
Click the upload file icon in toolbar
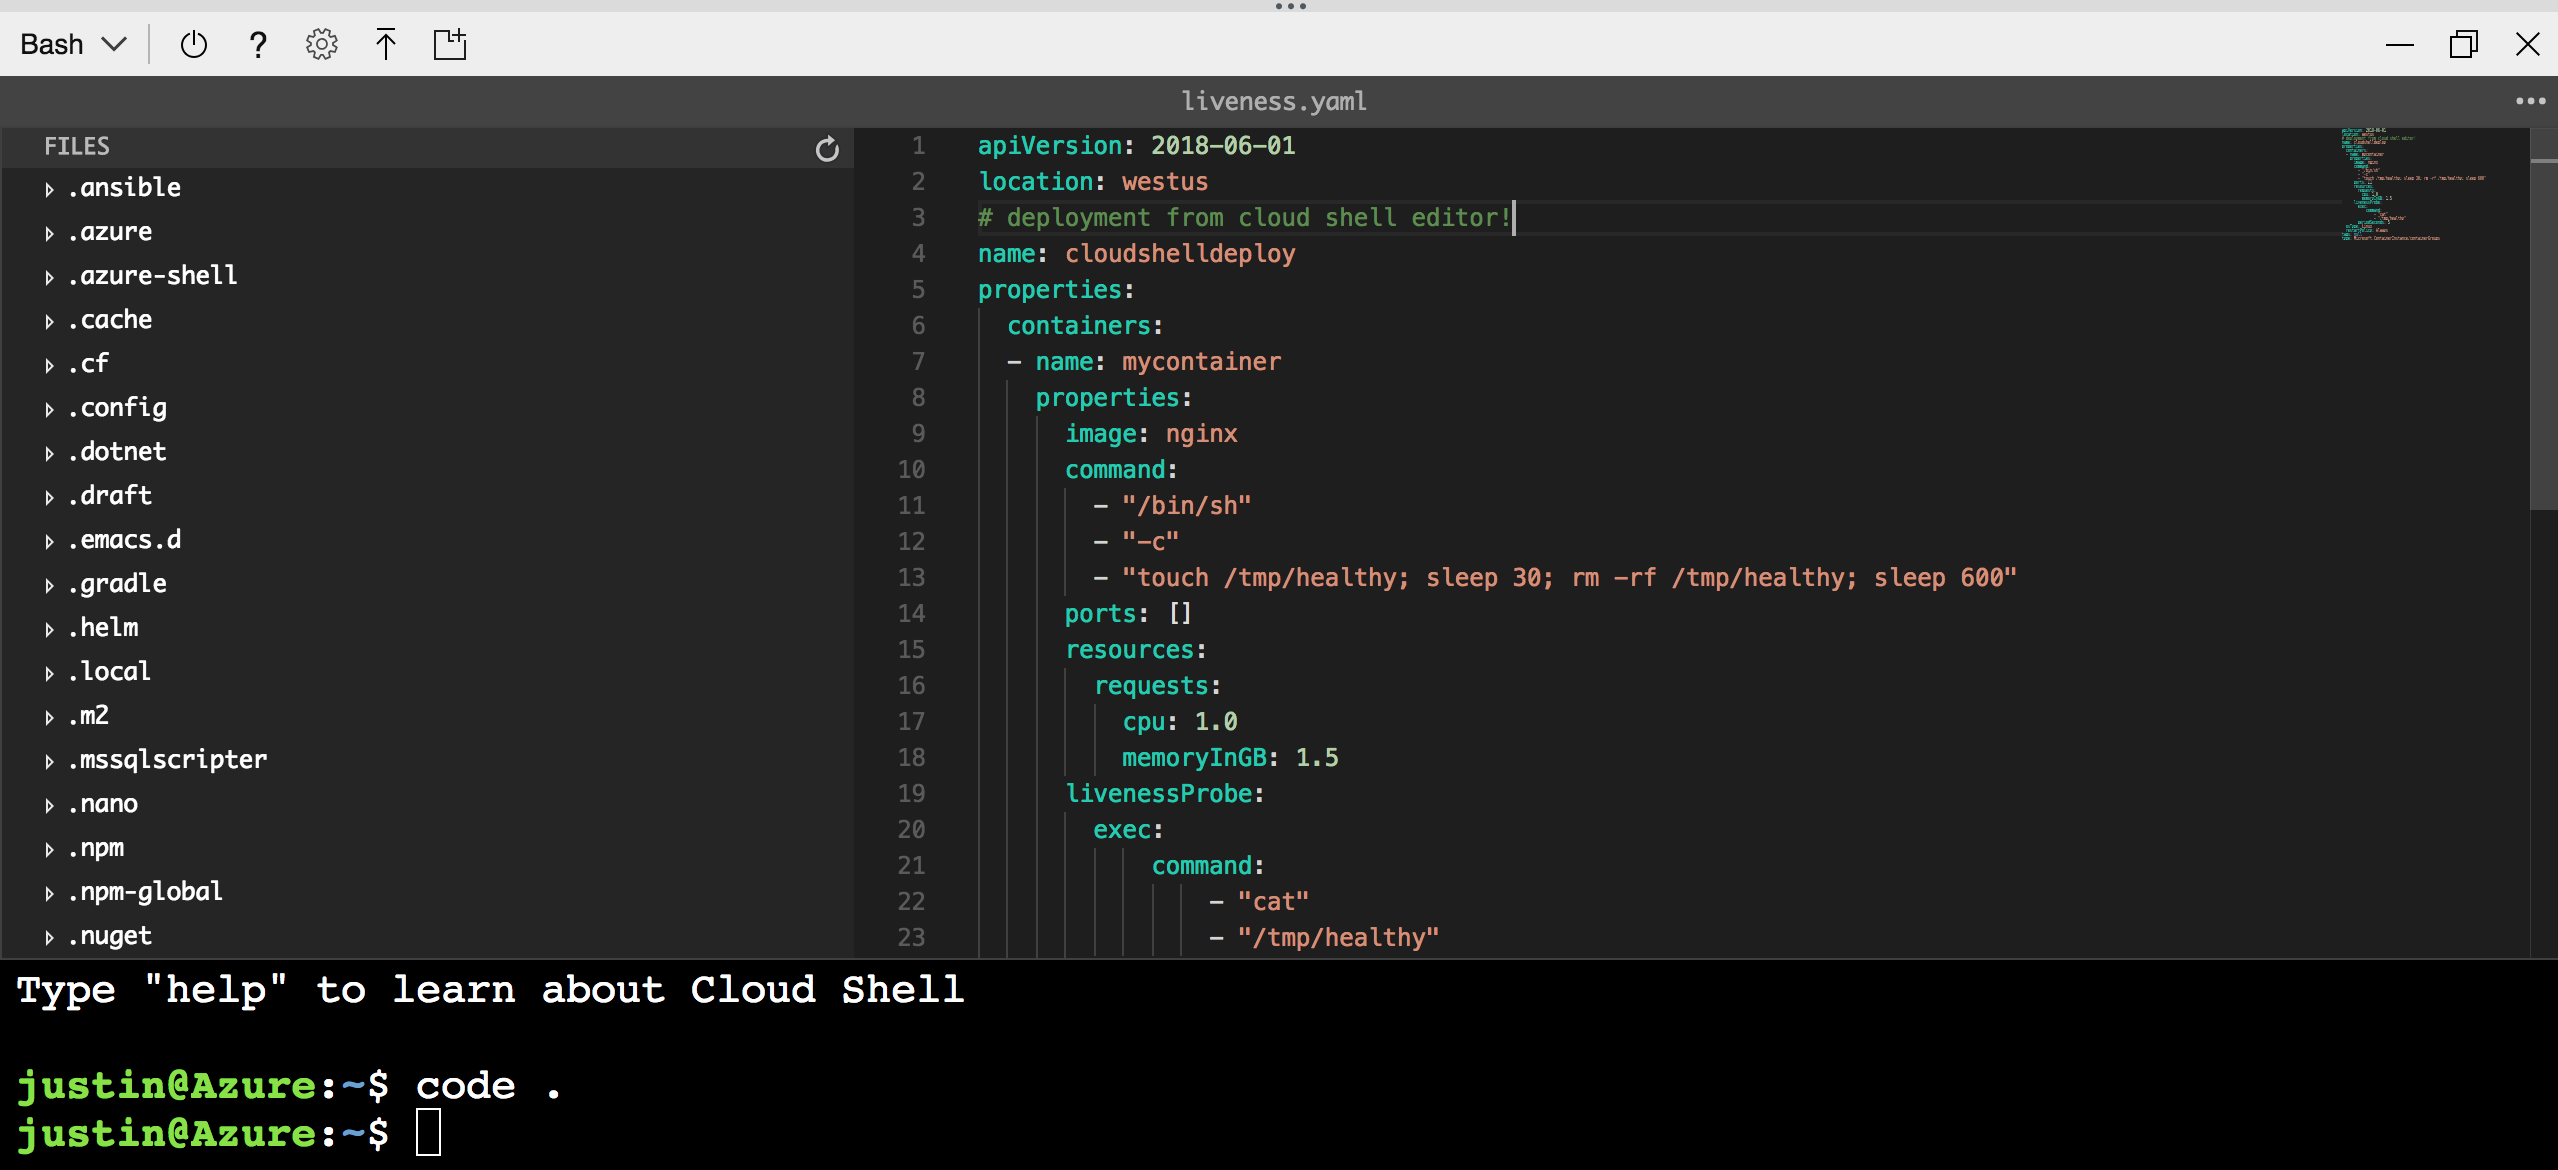[387, 44]
